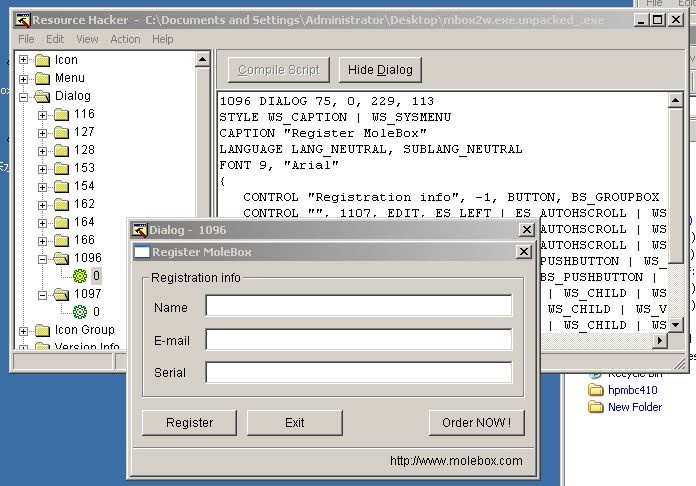Maximize the Resource Hacker window

(658, 20)
